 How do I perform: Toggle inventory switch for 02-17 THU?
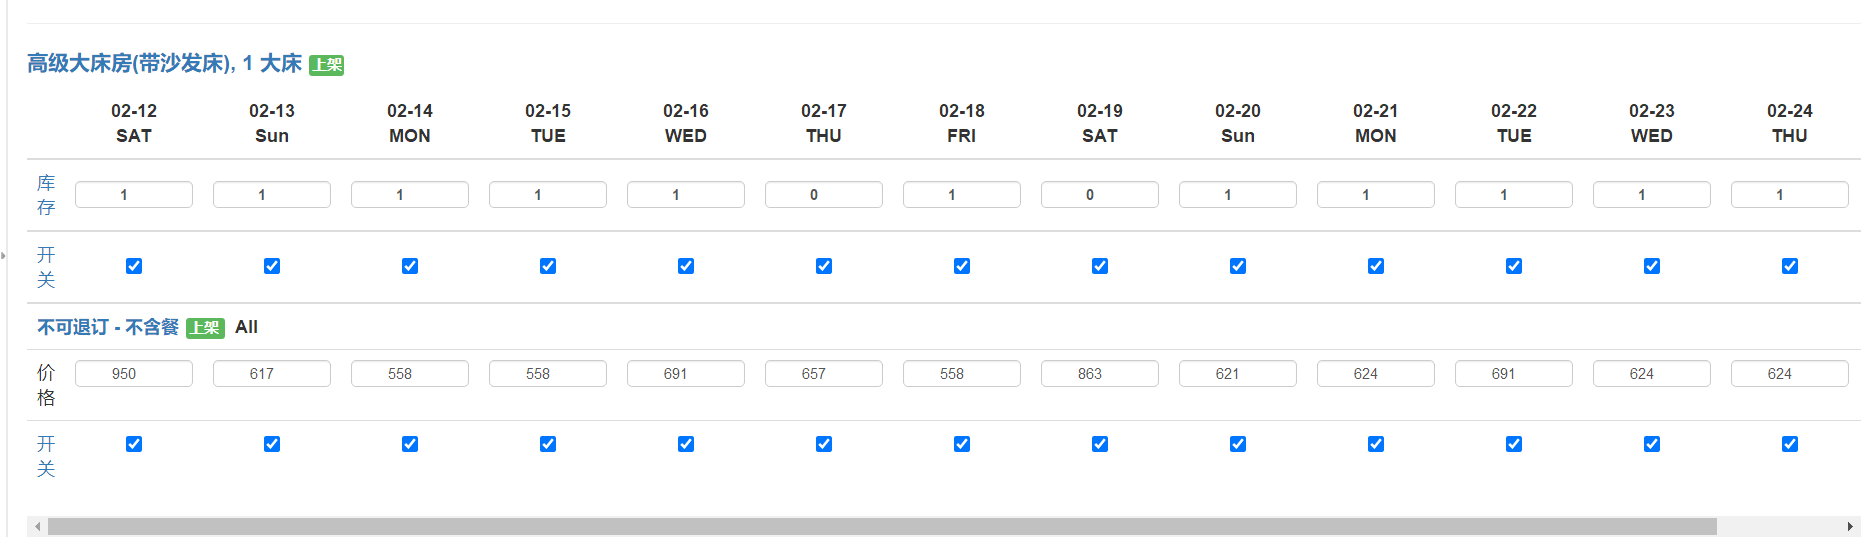coord(824,266)
